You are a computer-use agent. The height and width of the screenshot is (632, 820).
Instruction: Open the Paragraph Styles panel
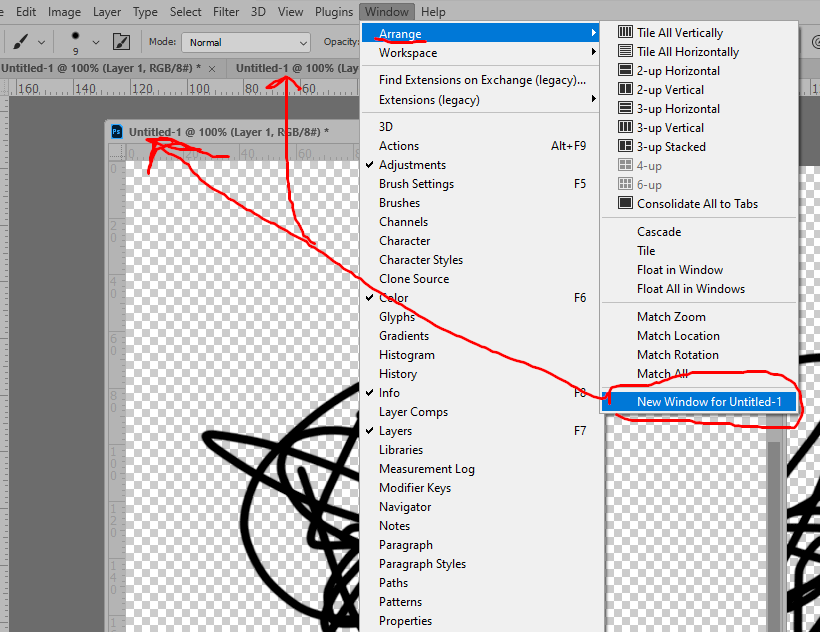pyautogui.click(x=480, y=564)
